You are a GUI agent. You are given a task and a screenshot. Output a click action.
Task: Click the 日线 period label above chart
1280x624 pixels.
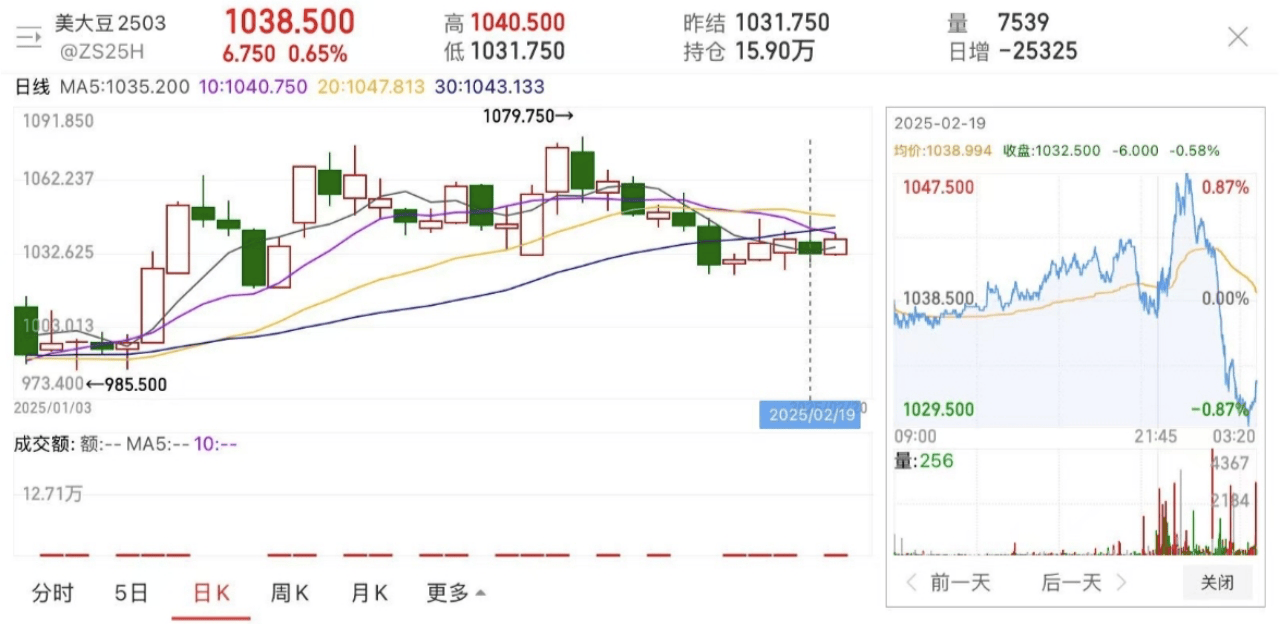[32, 88]
